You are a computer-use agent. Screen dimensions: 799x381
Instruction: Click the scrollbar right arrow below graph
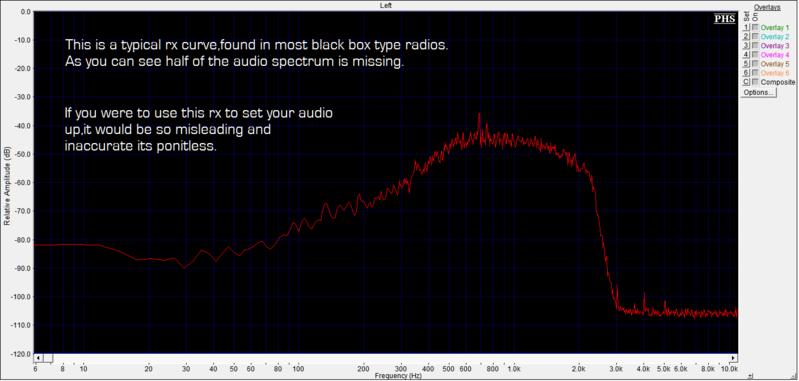pos(734,358)
